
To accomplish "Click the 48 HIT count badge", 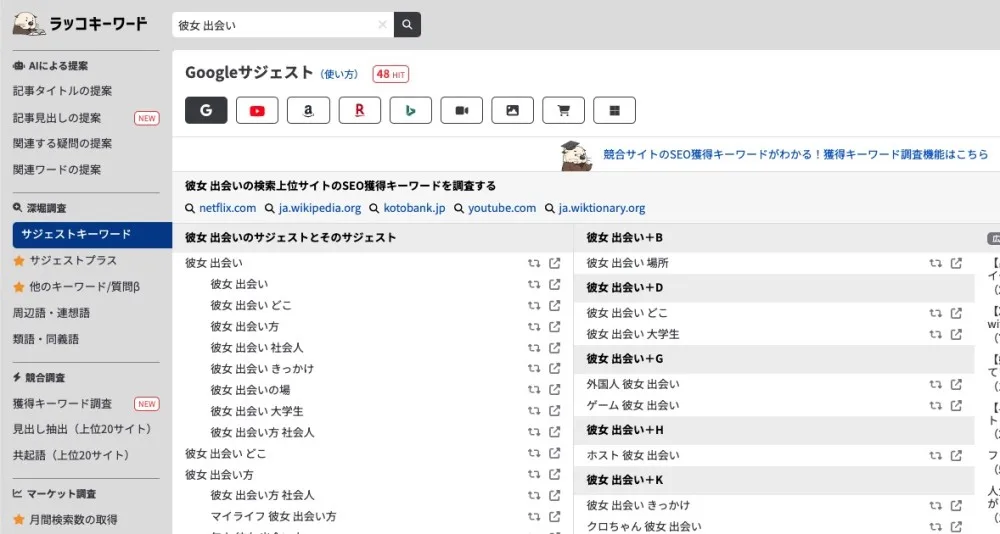I will click(x=391, y=75).
